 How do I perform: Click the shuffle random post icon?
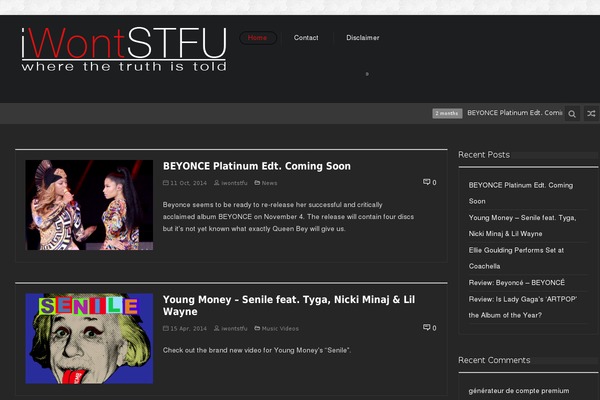[591, 114]
